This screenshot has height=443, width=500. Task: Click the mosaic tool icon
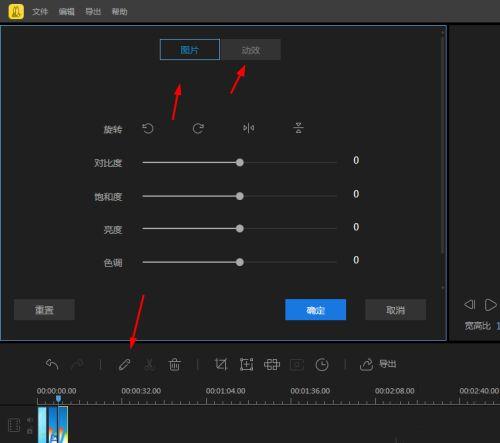(272, 364)
